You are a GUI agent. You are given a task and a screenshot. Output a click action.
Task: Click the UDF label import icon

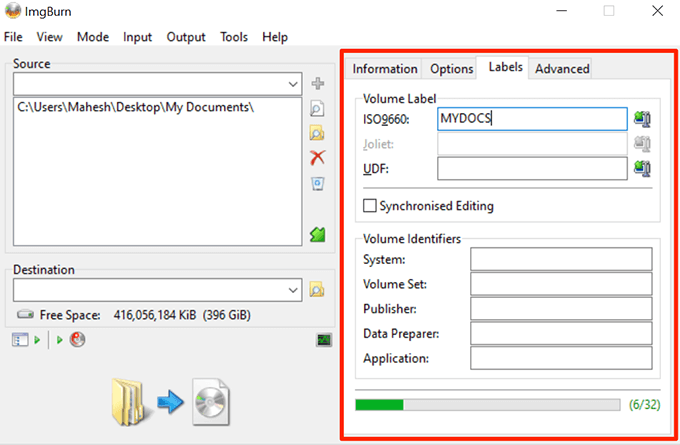tap(642, 168)
